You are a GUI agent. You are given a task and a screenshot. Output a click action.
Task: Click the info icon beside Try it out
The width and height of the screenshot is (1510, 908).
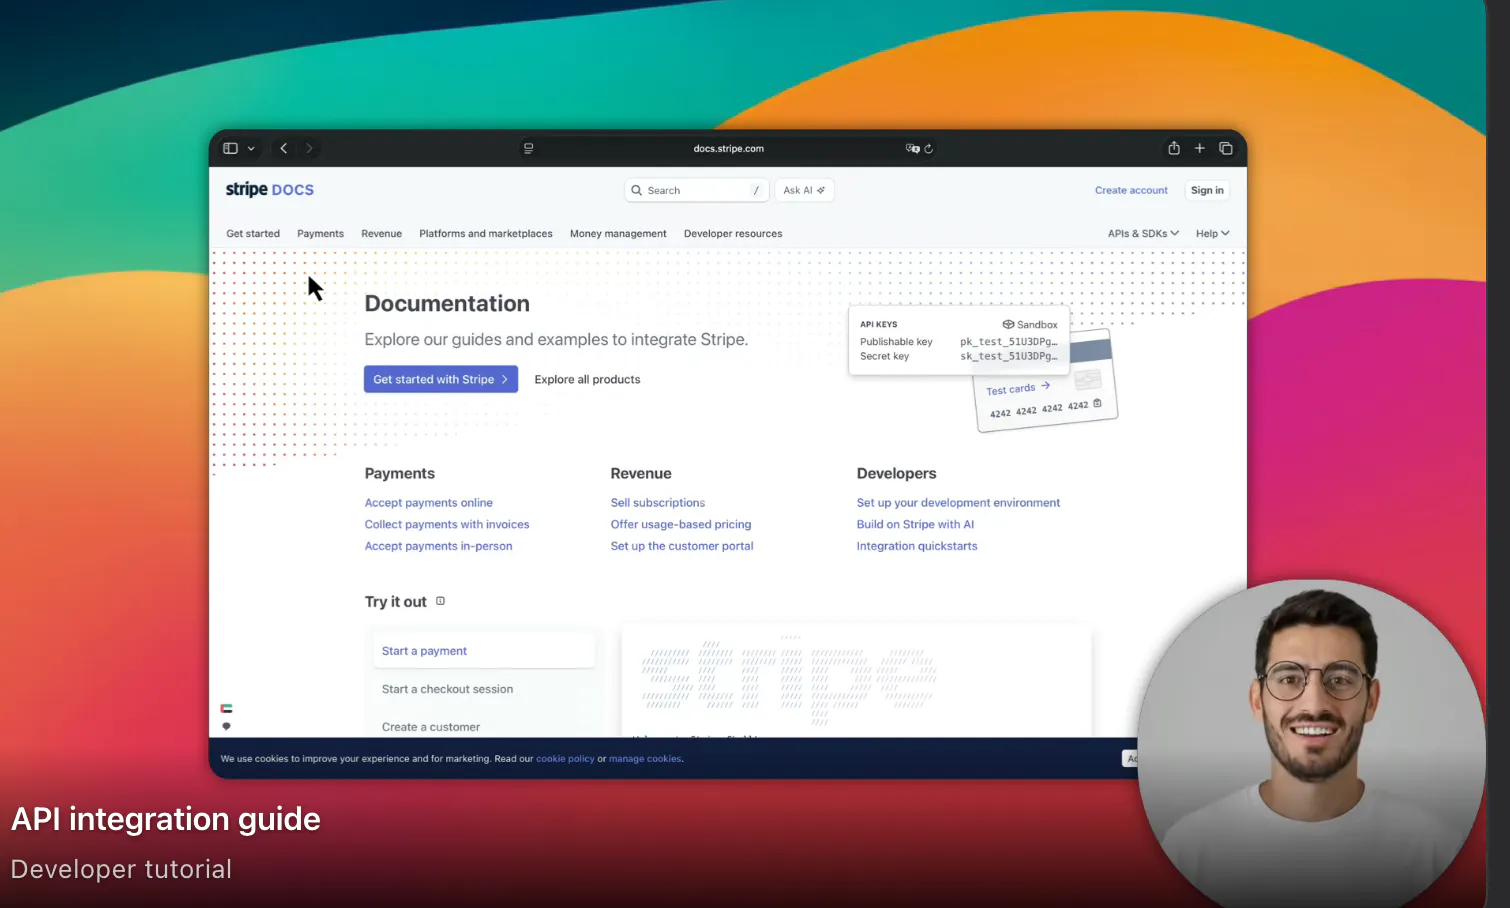click(440, 601)
